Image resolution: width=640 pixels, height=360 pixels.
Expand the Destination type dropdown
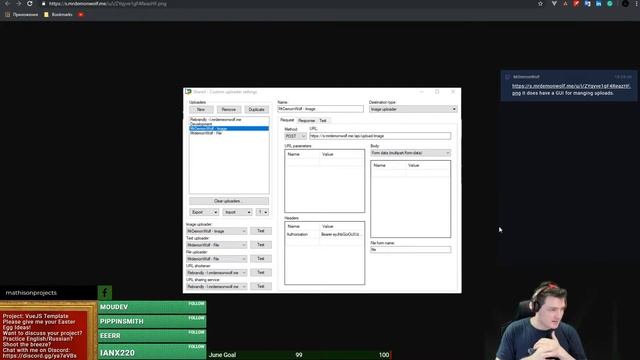(x=413, y=109)
